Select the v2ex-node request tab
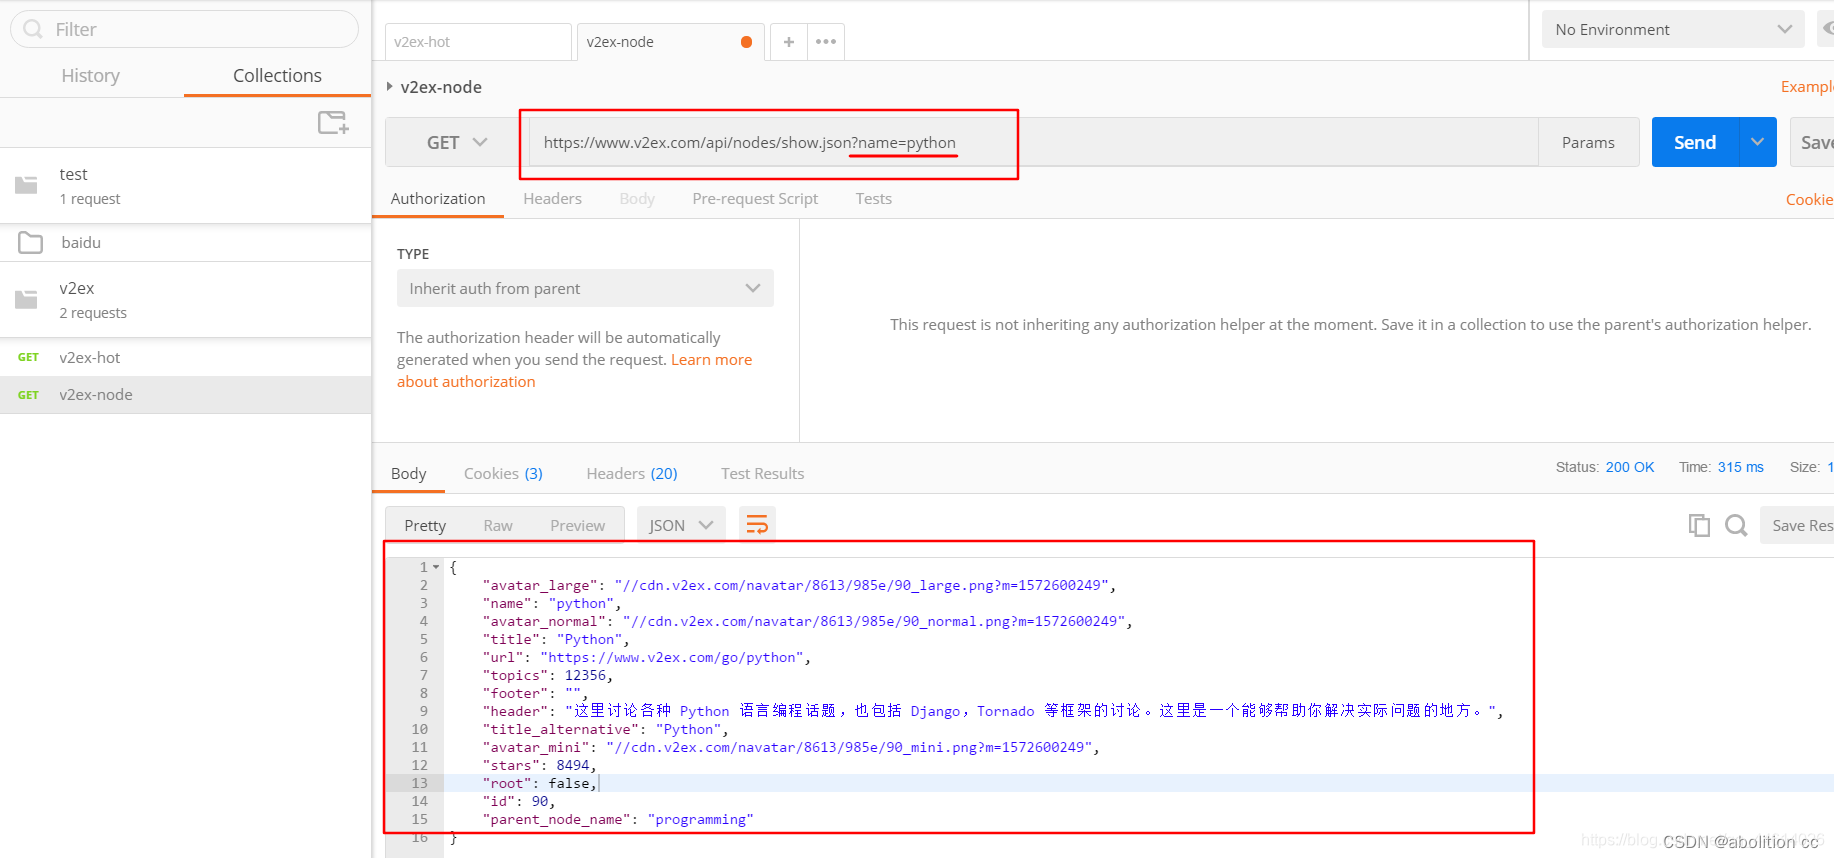 click(670, 42)
